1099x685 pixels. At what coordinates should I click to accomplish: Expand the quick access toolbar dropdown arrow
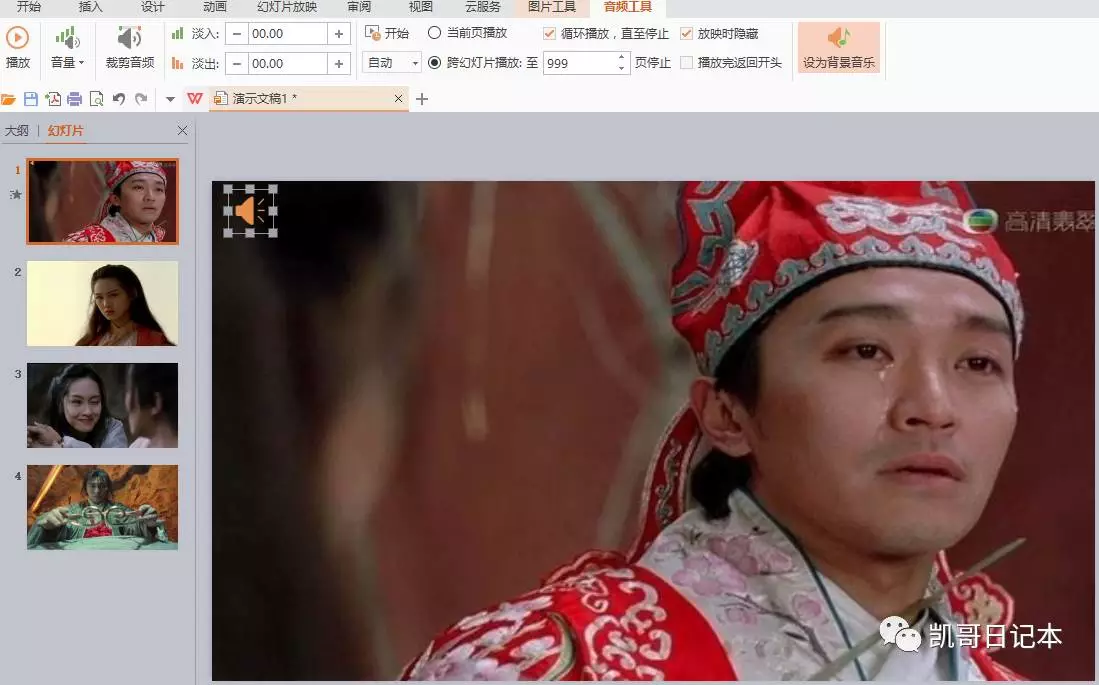170,99
